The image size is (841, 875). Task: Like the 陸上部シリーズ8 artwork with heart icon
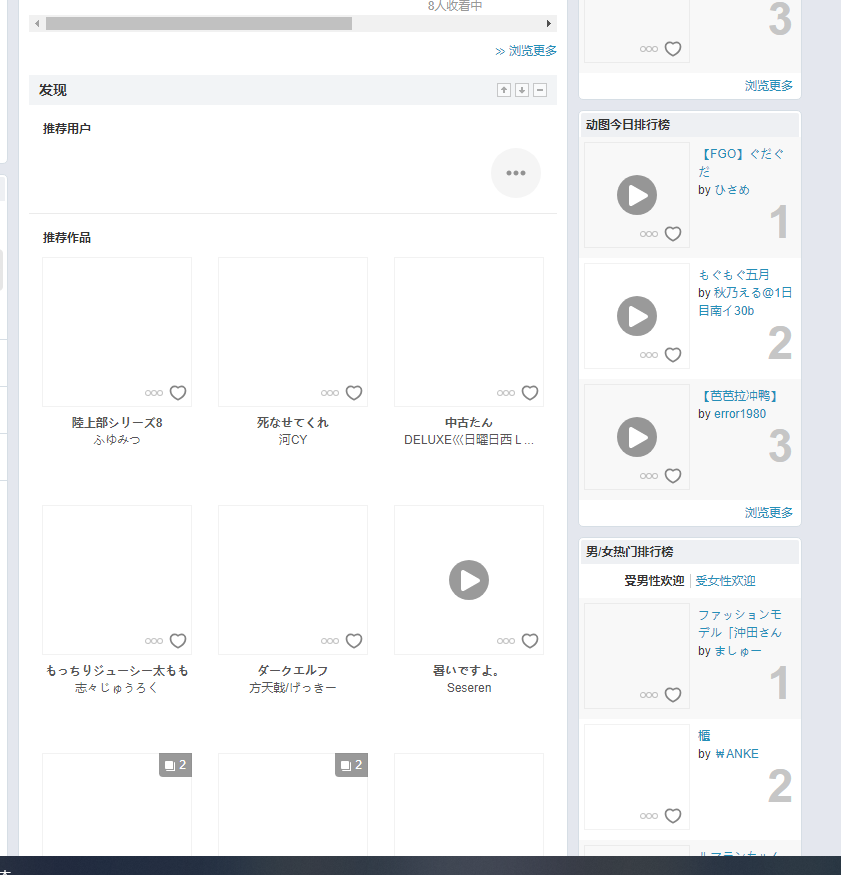coord(177,393)
